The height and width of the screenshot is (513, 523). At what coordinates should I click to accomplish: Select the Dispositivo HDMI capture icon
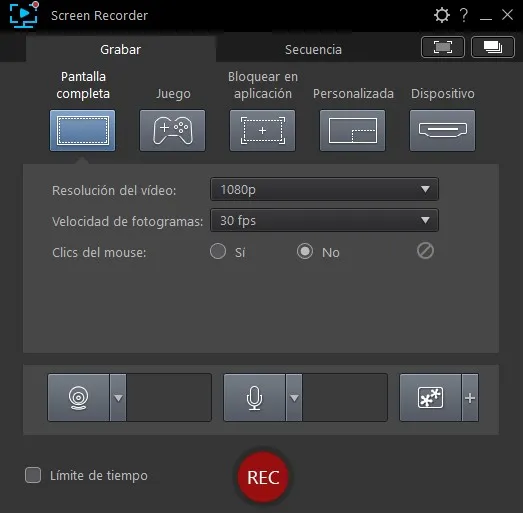pyautogui.click(x=443, y=130)
